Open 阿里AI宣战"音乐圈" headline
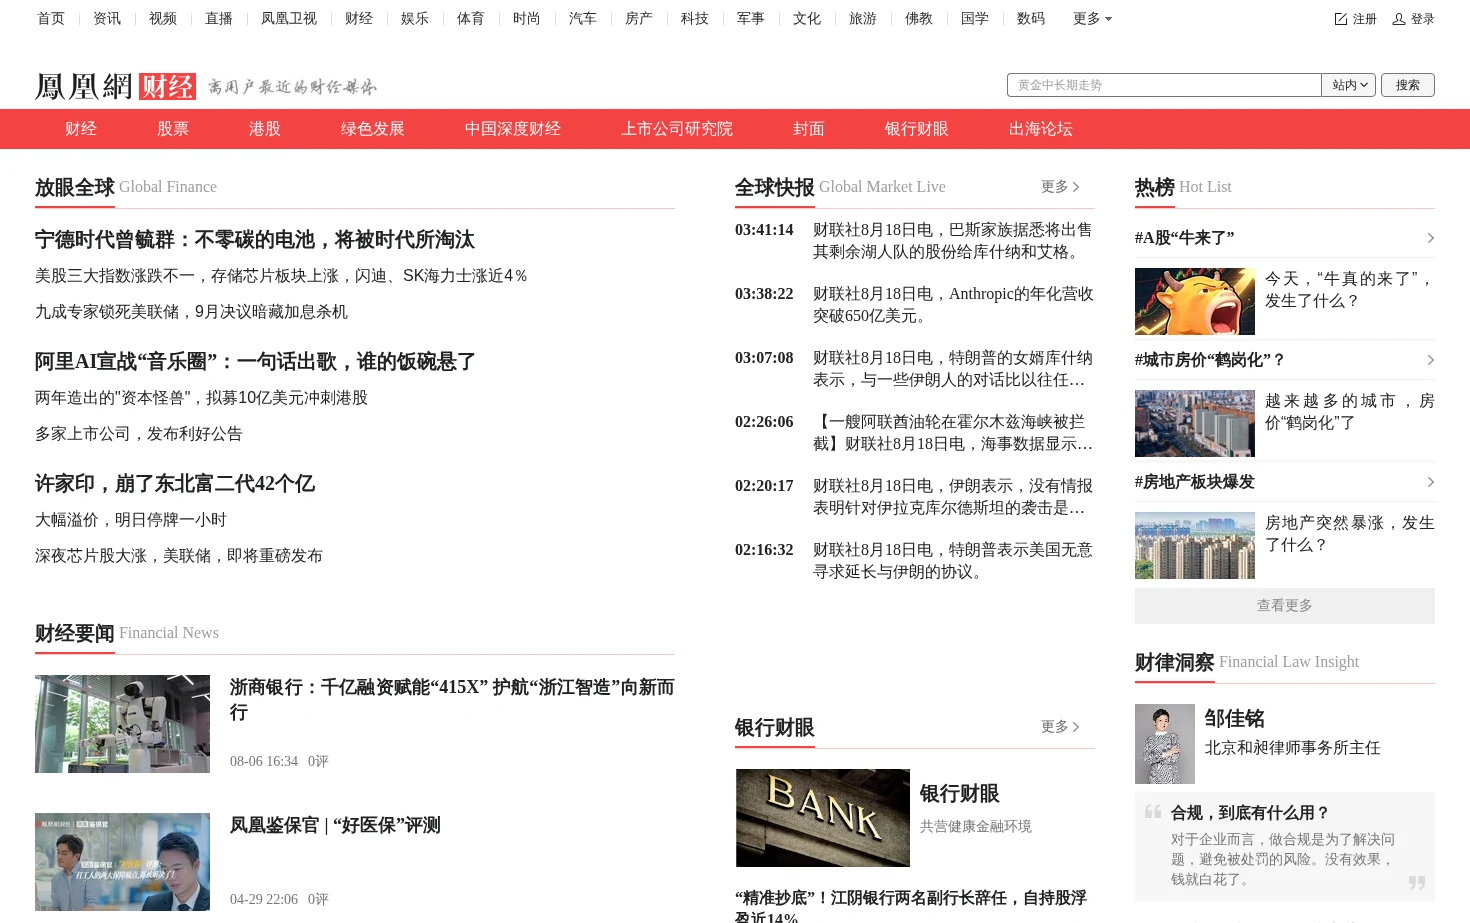Viewport: 1470px width, 923px height. [x=255, y=362]
